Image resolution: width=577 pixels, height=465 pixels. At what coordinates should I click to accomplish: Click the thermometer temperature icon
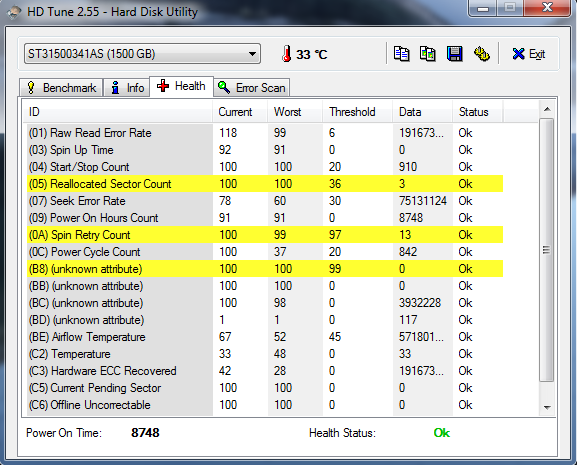(287, 54)
